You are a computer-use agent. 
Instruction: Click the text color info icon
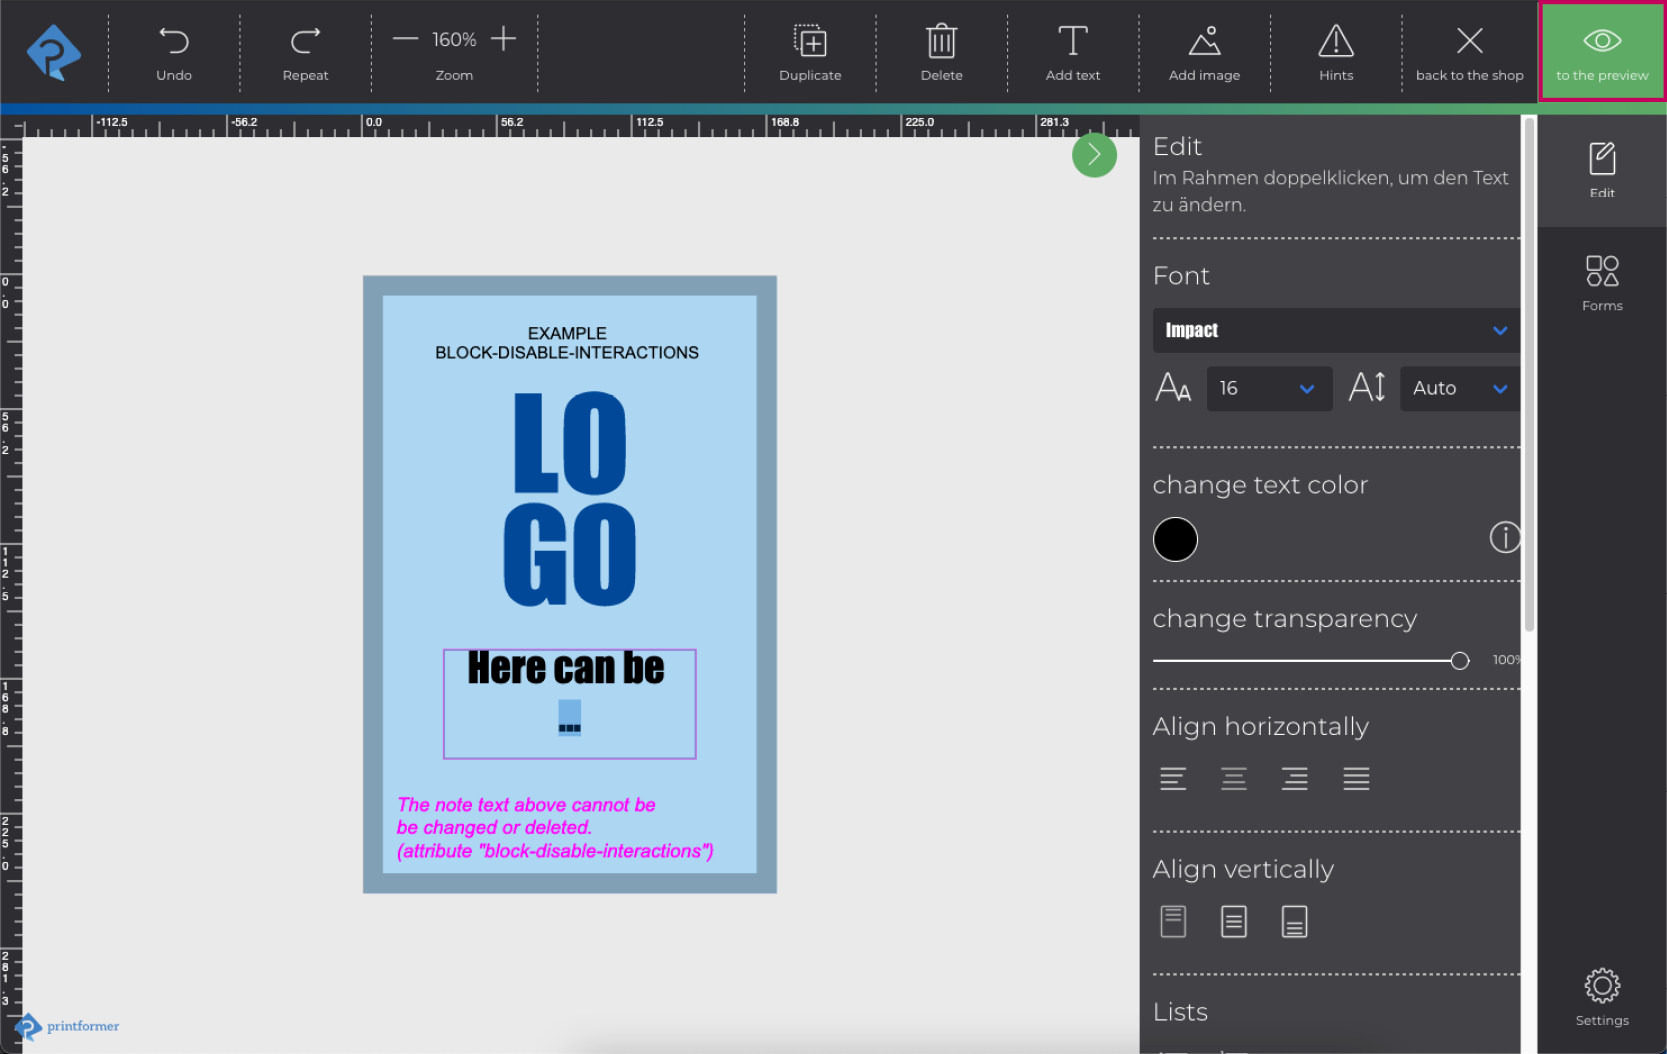coord(1504,538)
